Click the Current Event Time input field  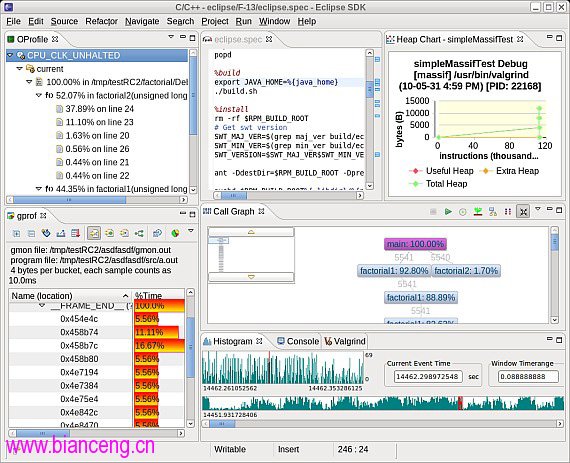point(428,377)
